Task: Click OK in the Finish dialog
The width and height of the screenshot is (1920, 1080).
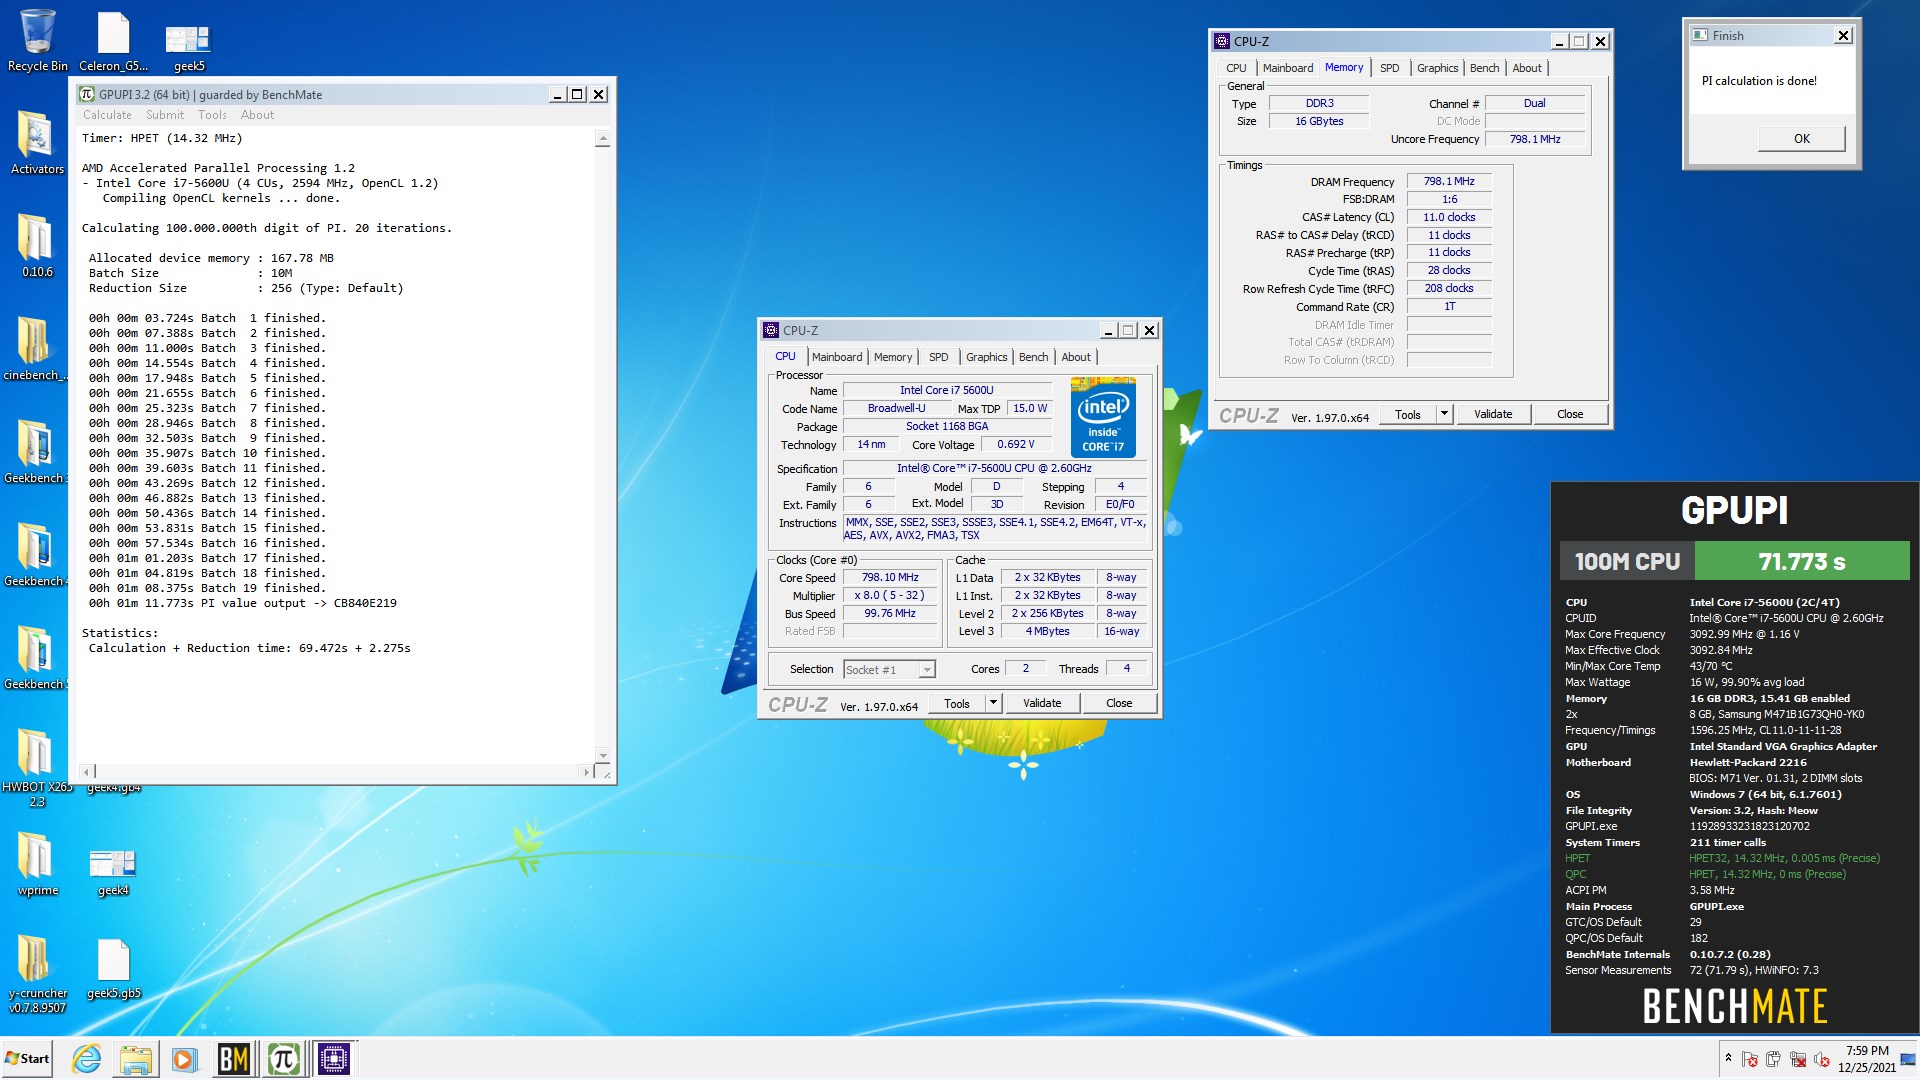Action: click(1802, 139)
